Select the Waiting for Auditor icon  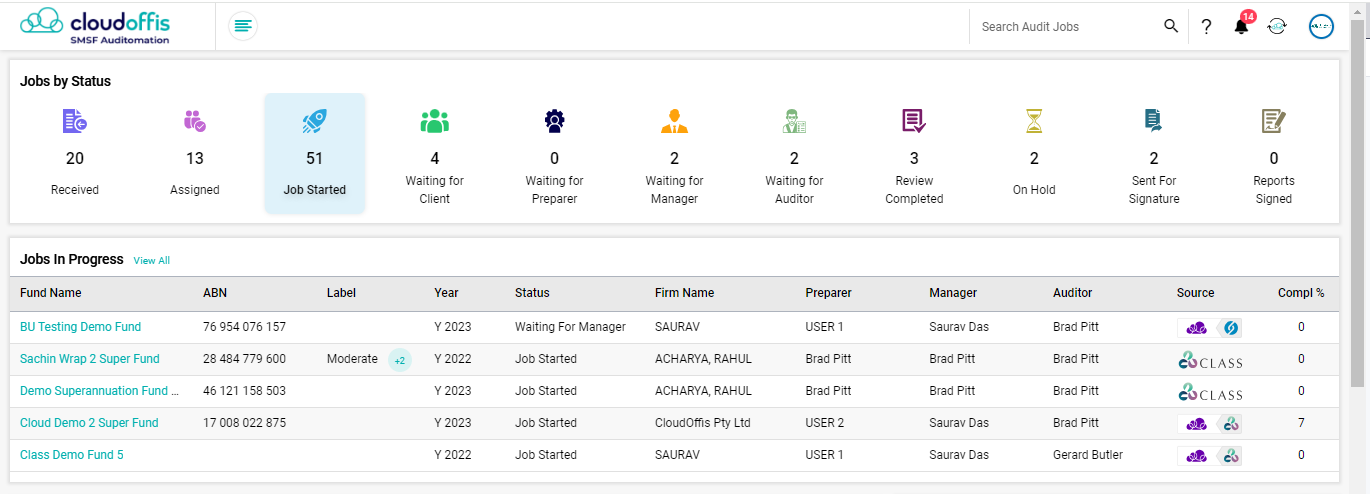click(795, 121)
